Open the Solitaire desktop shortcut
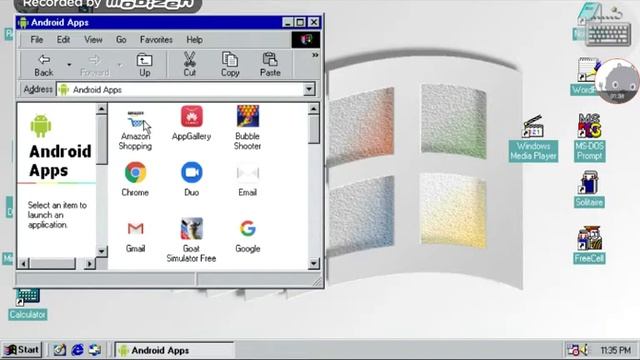Screen dimensions: 640x360 pos(589,189)
